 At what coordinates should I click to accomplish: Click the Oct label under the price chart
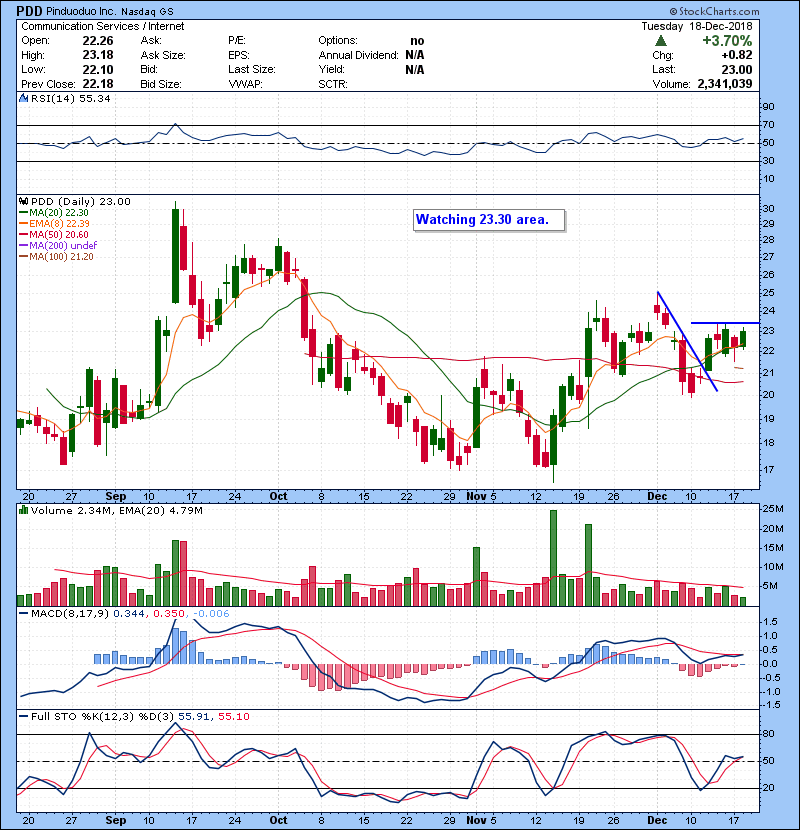tap(278, 497)
